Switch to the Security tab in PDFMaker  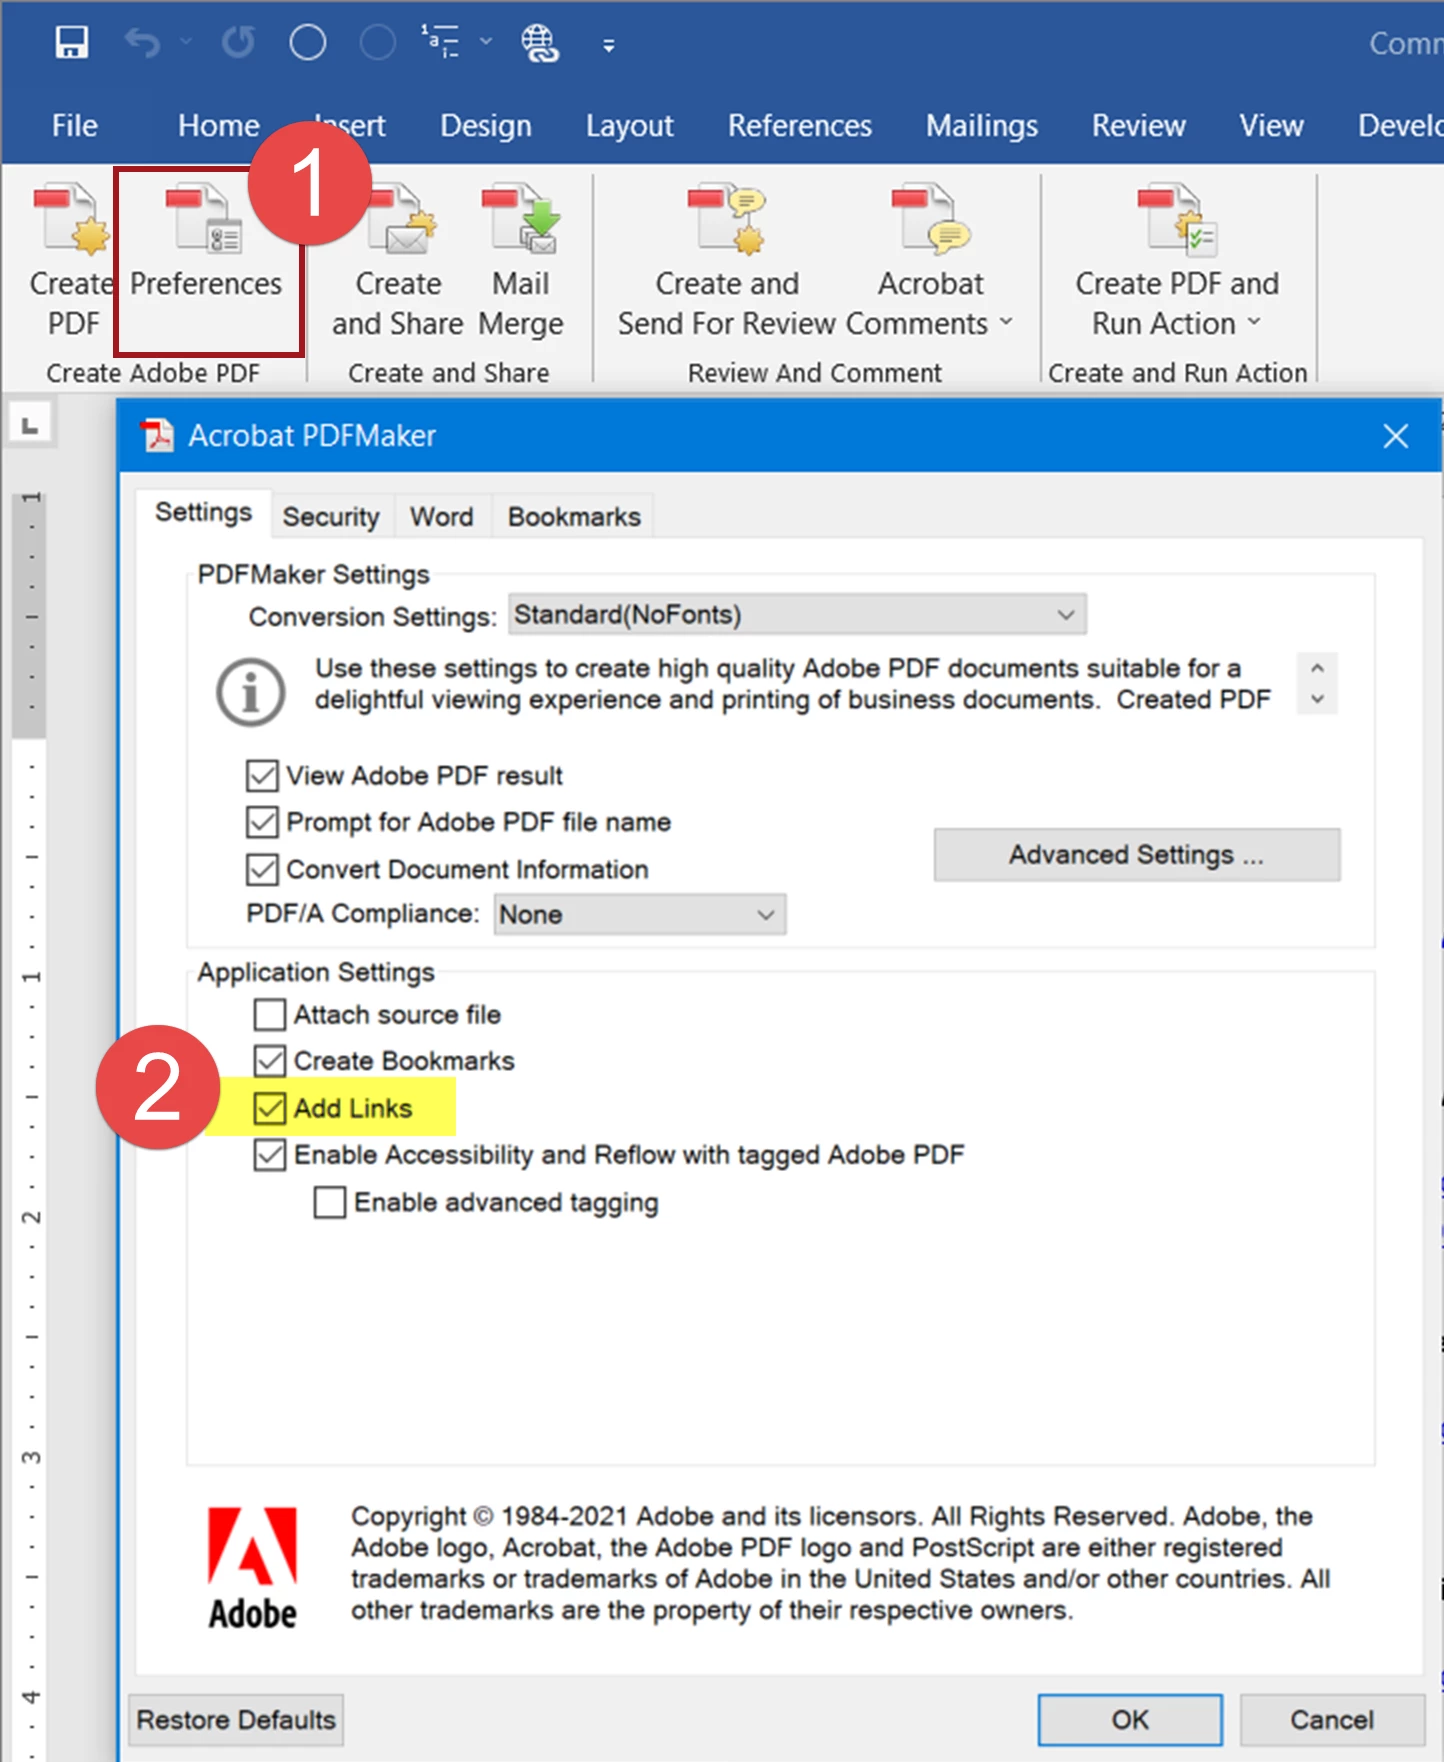click(331, 517)
